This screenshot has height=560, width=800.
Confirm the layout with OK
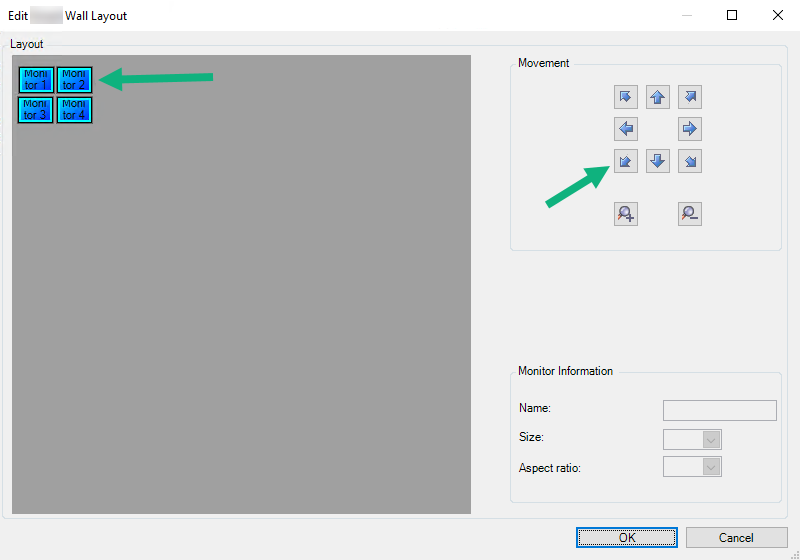point(626,538)
